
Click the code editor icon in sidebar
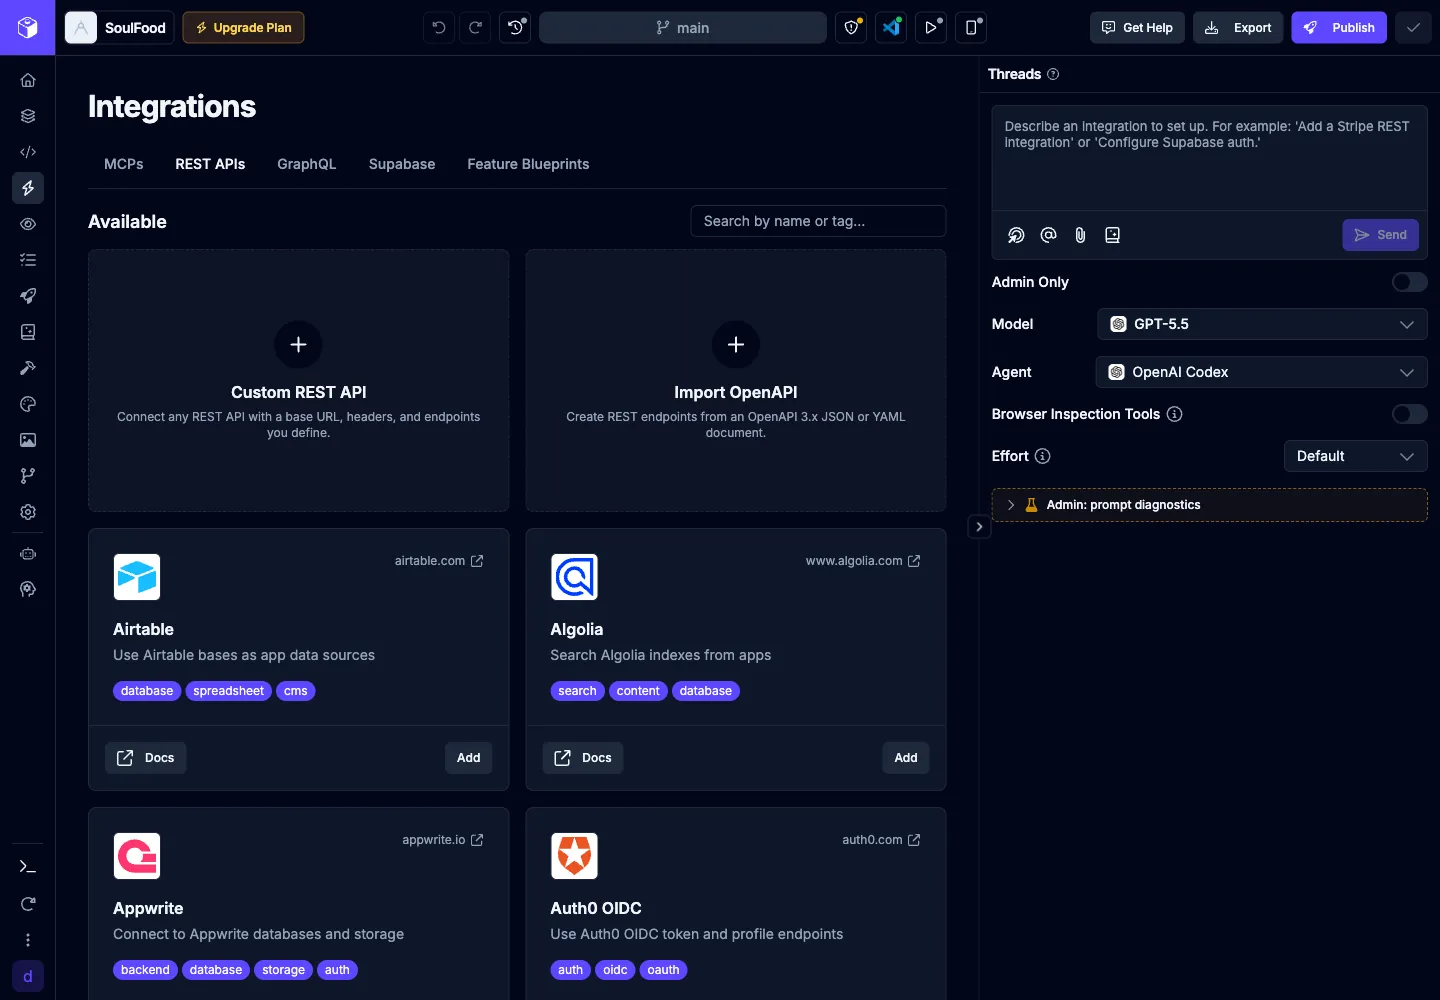tap(28, 152)
